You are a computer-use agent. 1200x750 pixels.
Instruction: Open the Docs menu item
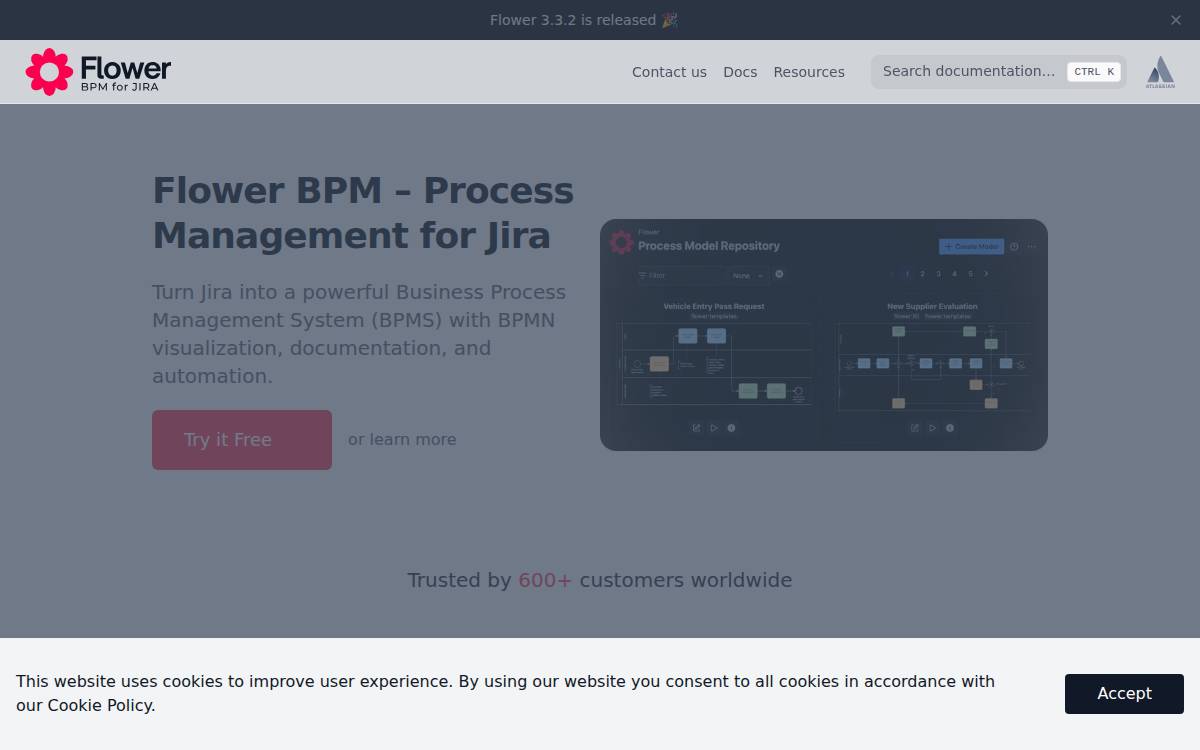coord(740,72)
